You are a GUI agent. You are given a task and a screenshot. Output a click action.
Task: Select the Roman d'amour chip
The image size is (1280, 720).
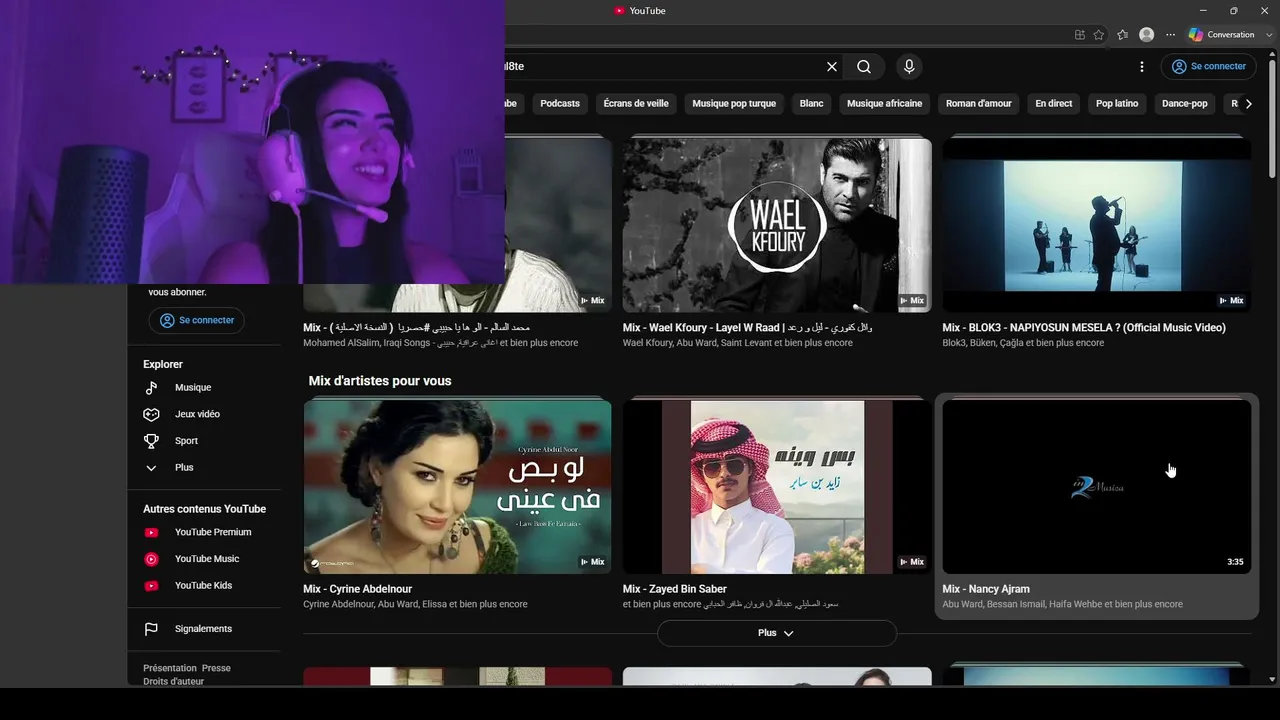tap(979, 104)
